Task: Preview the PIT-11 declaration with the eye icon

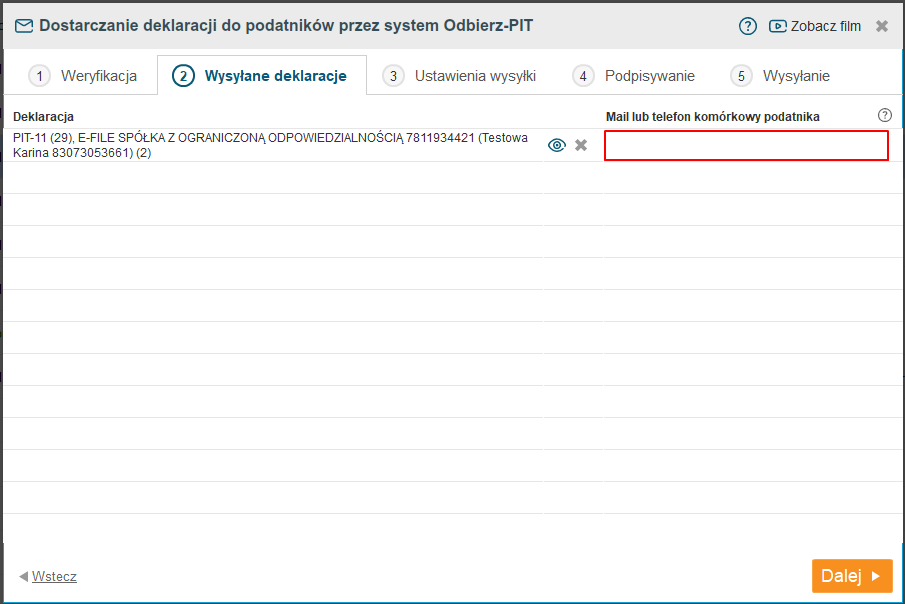Action: 557,146
